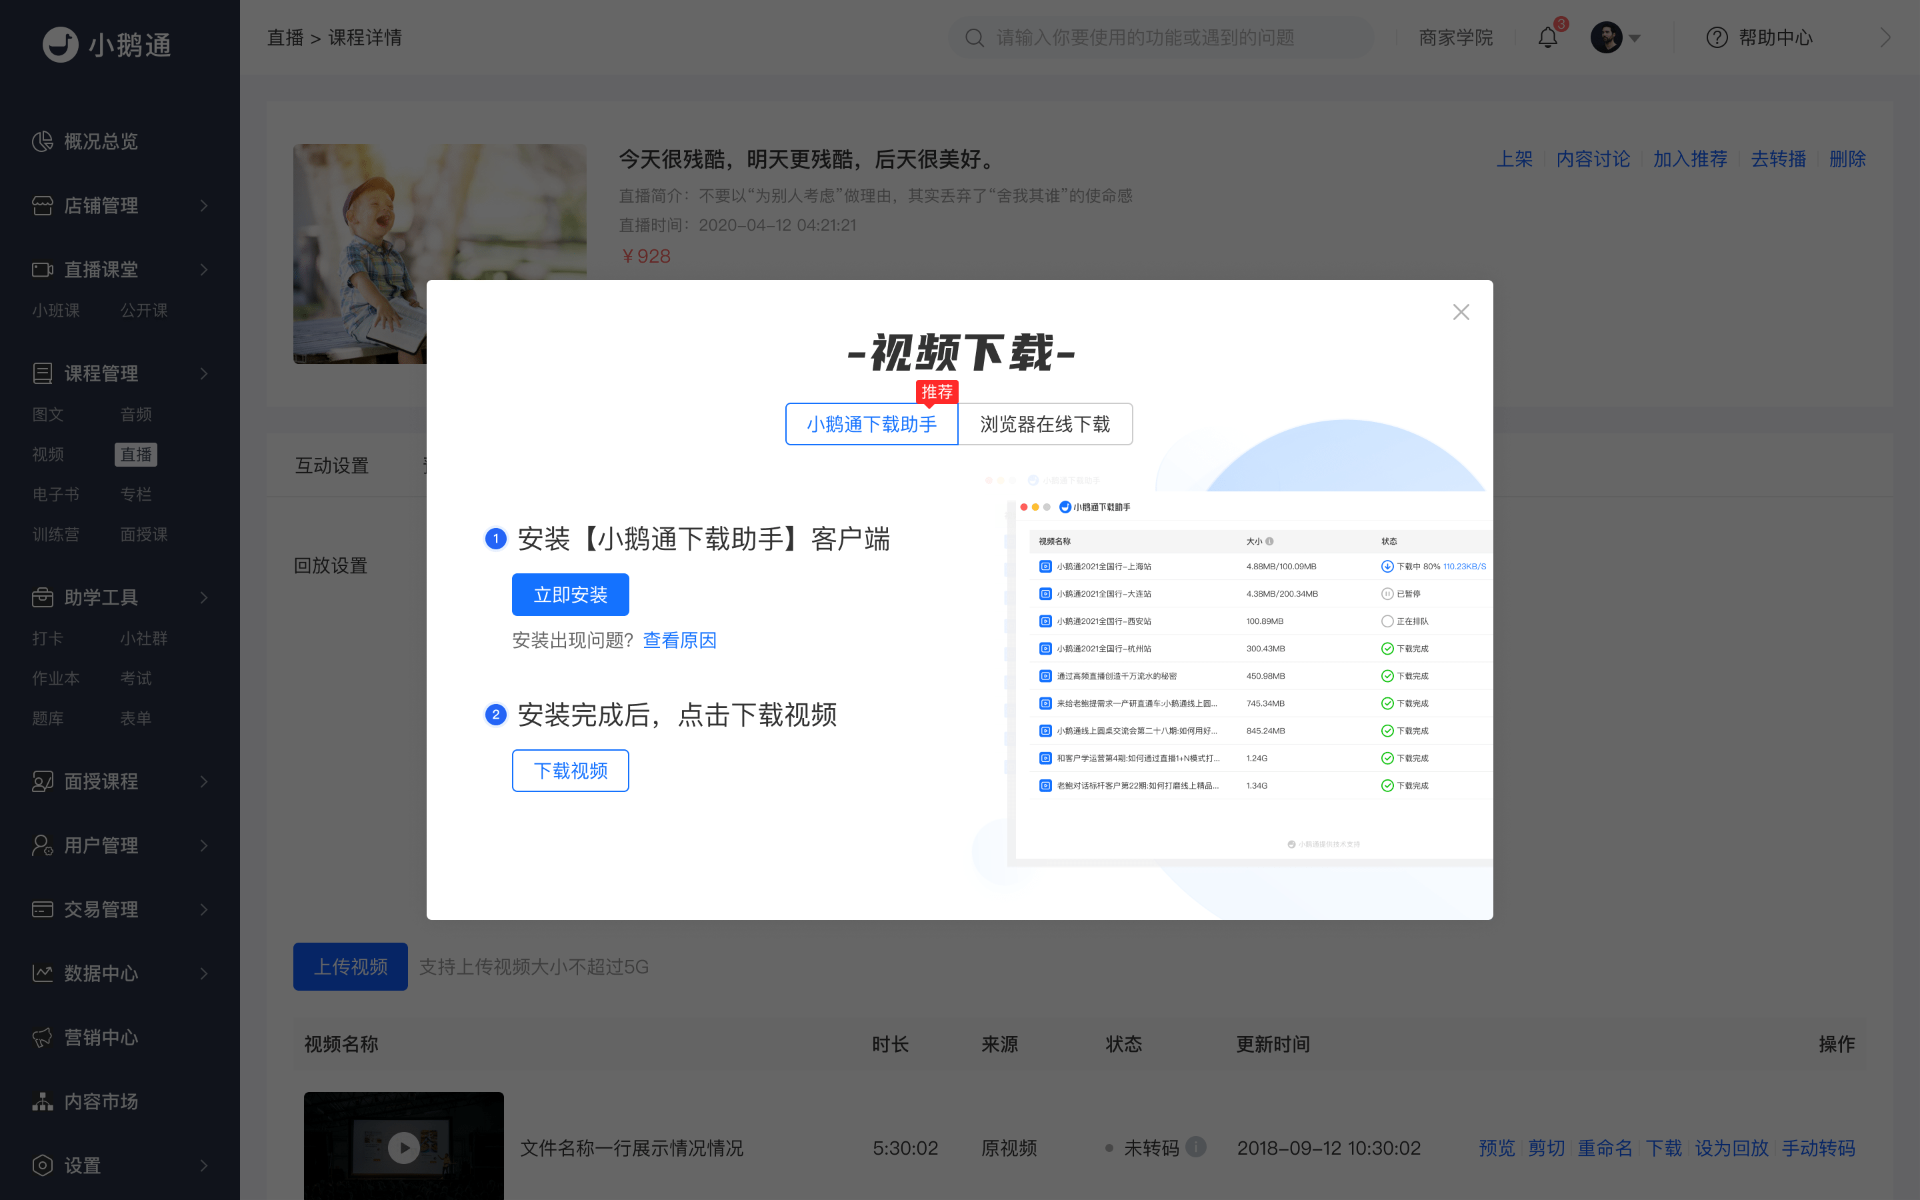This screenshot has height=1200, width=1920.
Task: Click the 用户管理 person icon
Action: click(42, 845)
